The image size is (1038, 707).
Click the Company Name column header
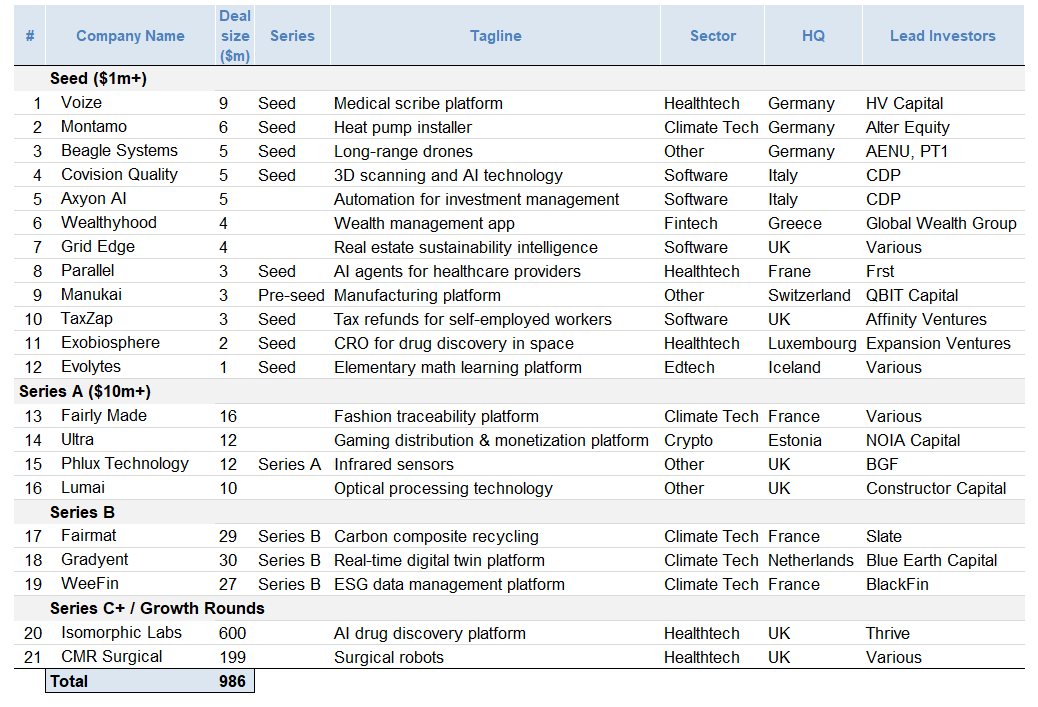tap(130, 36)
